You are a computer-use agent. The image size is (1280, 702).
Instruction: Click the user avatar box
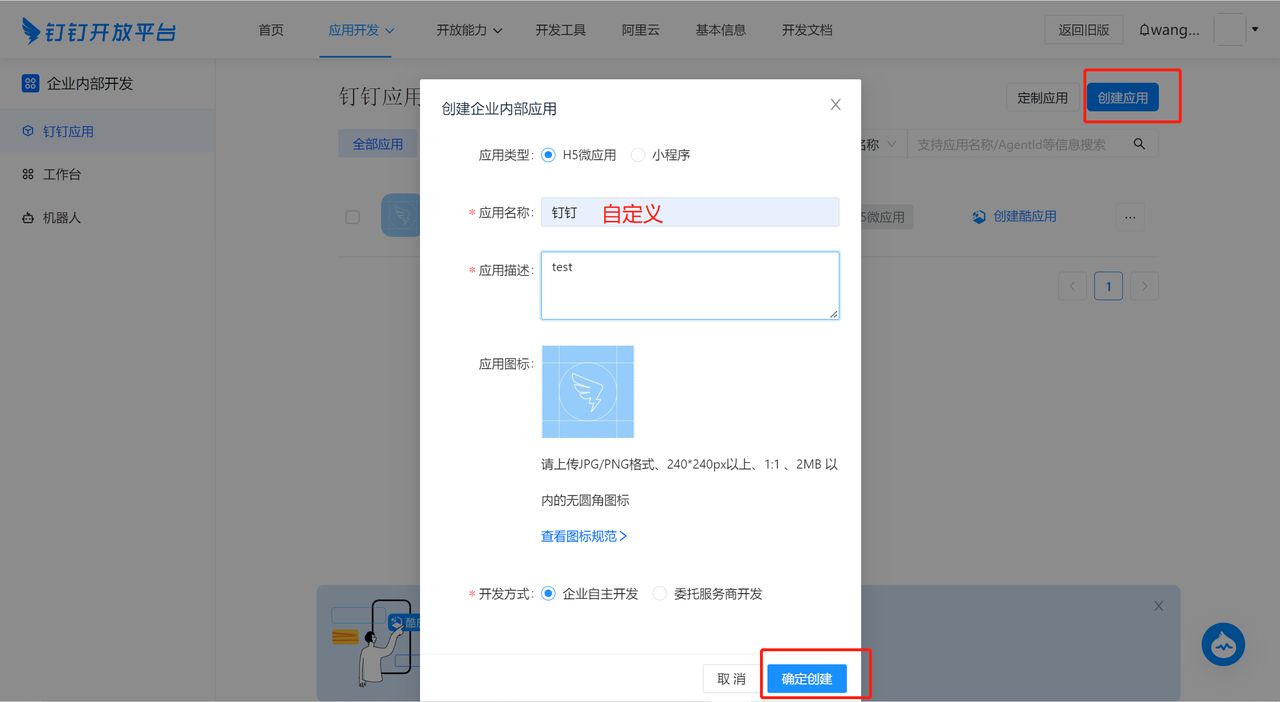point(1229,30)
